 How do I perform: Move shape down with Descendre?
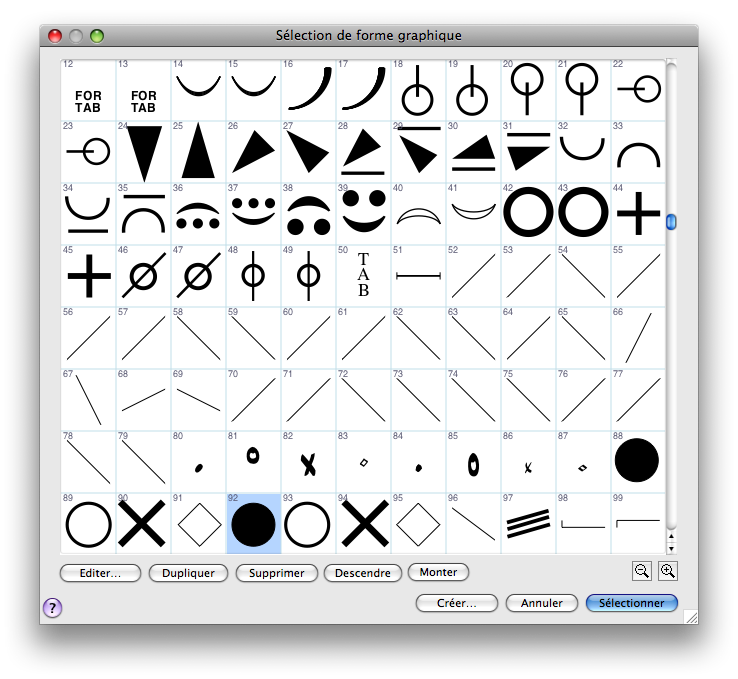(x=363, y=573)
